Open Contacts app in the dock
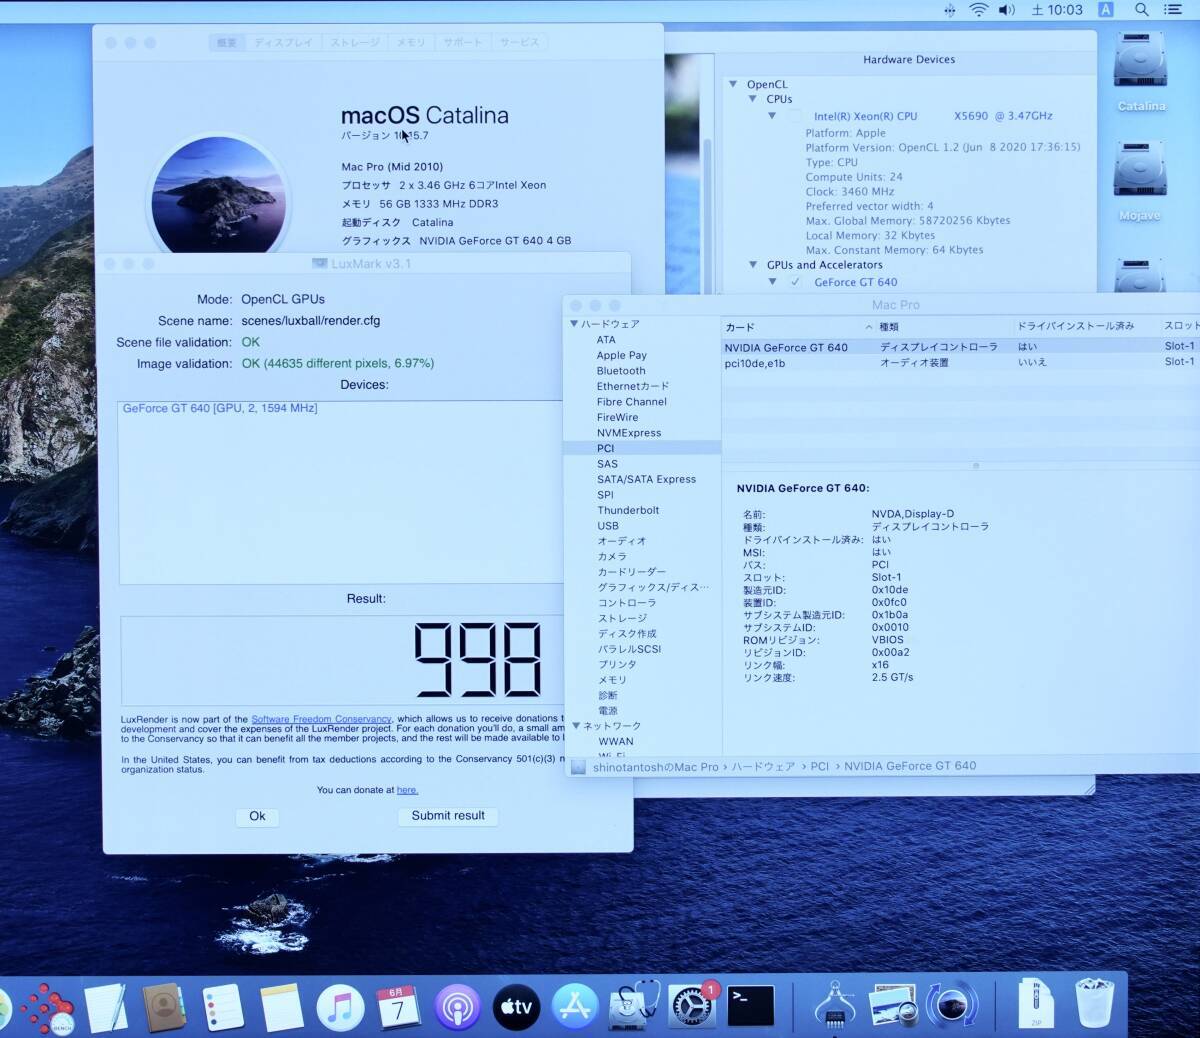This screenshot has width=1200, height=1038. coord(164,1006)
